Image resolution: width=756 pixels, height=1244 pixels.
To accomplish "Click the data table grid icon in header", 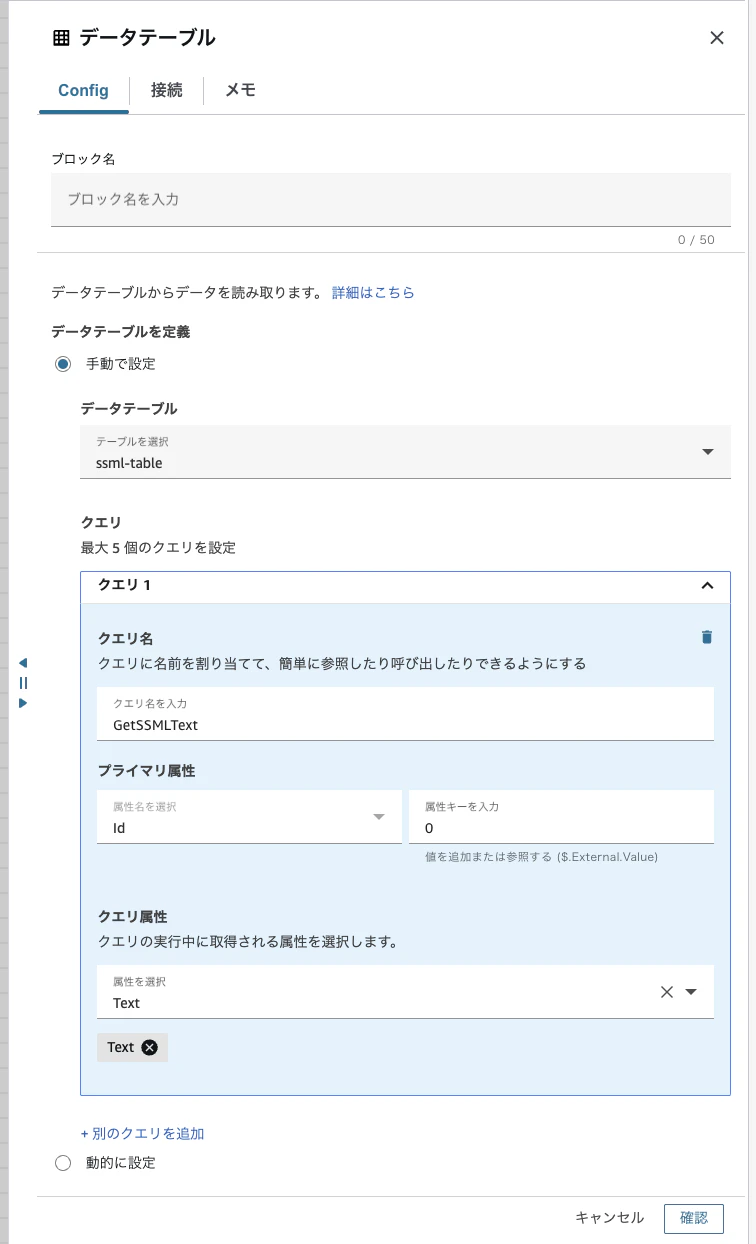I will [61, 38].
